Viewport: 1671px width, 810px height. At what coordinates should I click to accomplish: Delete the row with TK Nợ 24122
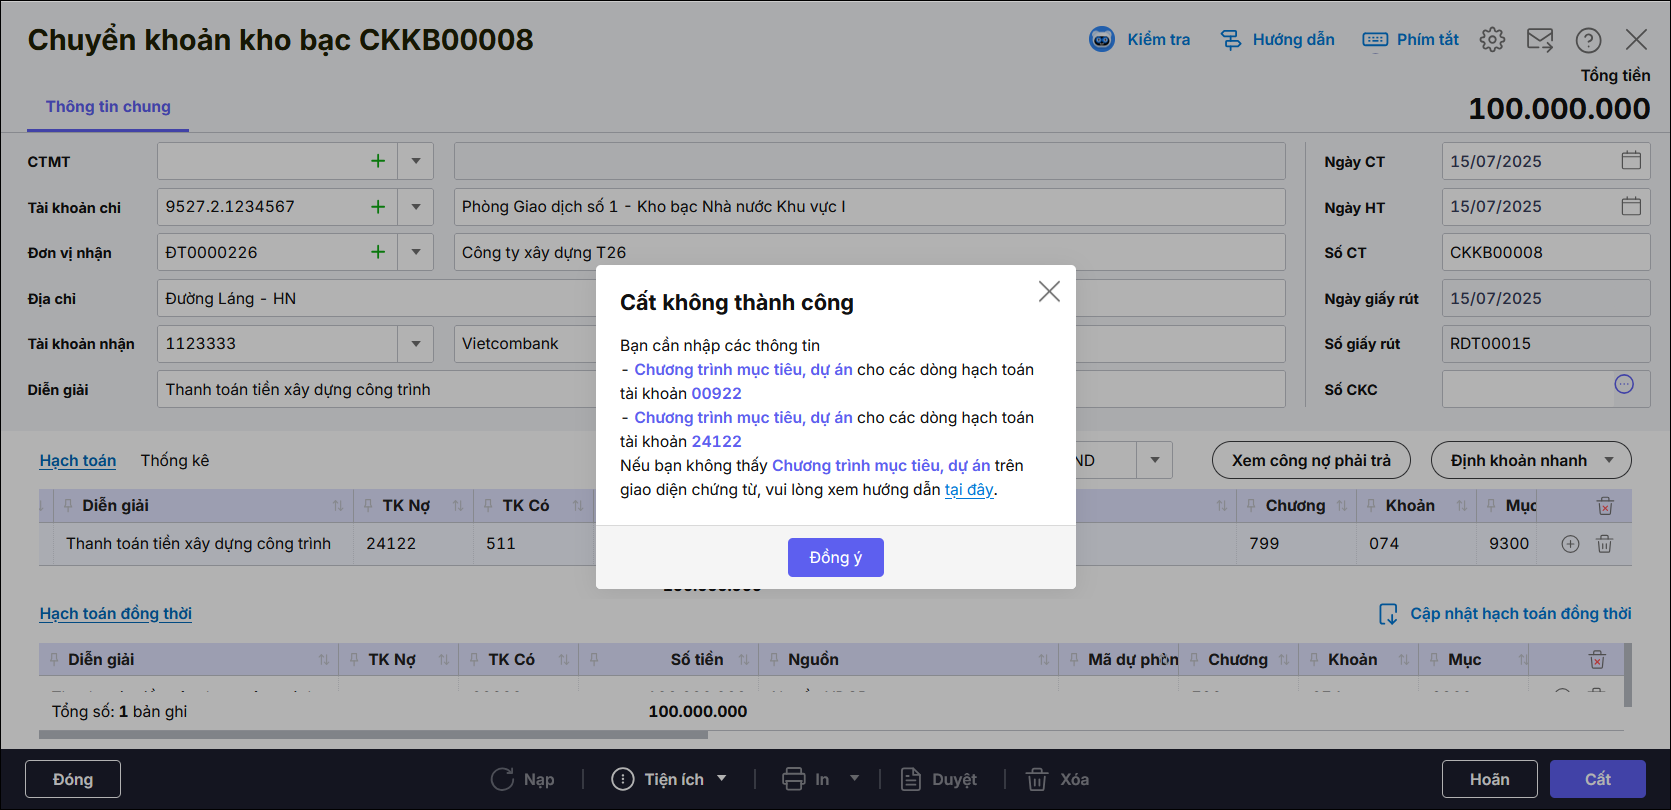pyautogui.click(x=1604, y=544)
